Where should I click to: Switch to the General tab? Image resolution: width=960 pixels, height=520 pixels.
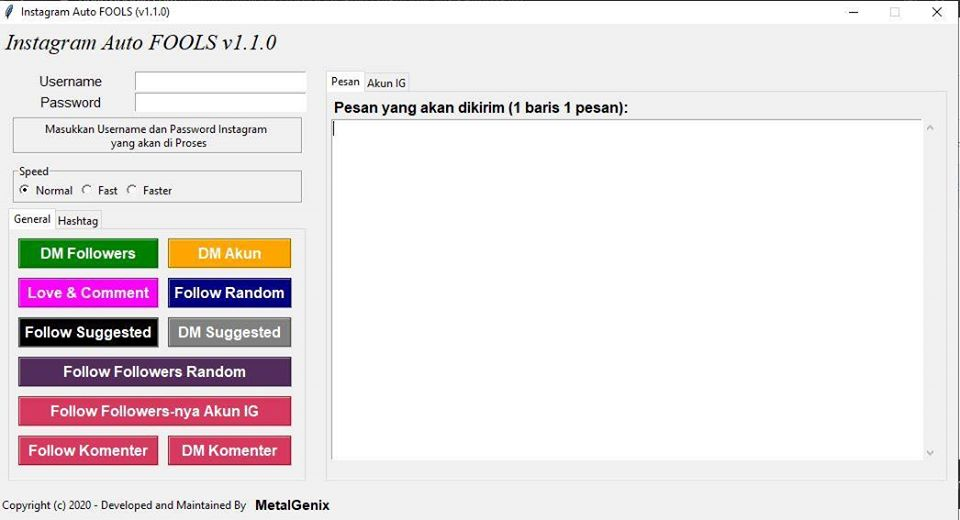(32, 219)
